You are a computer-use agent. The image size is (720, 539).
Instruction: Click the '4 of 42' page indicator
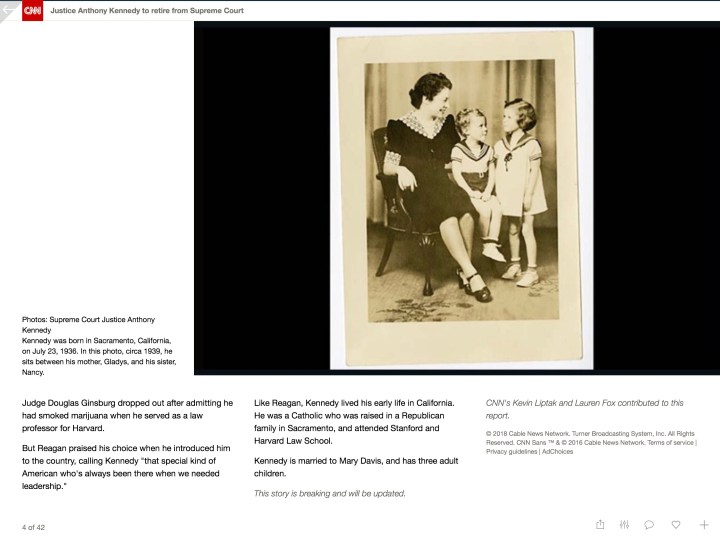coord(36,525)
